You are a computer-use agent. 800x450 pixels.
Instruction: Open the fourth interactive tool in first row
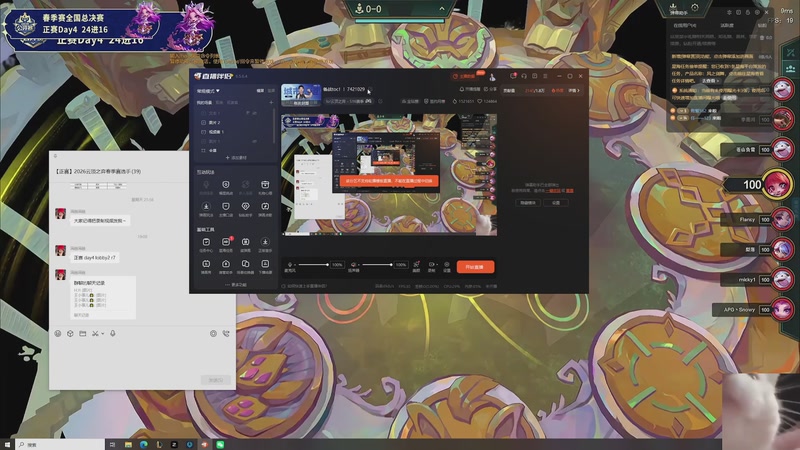point(265,187)
